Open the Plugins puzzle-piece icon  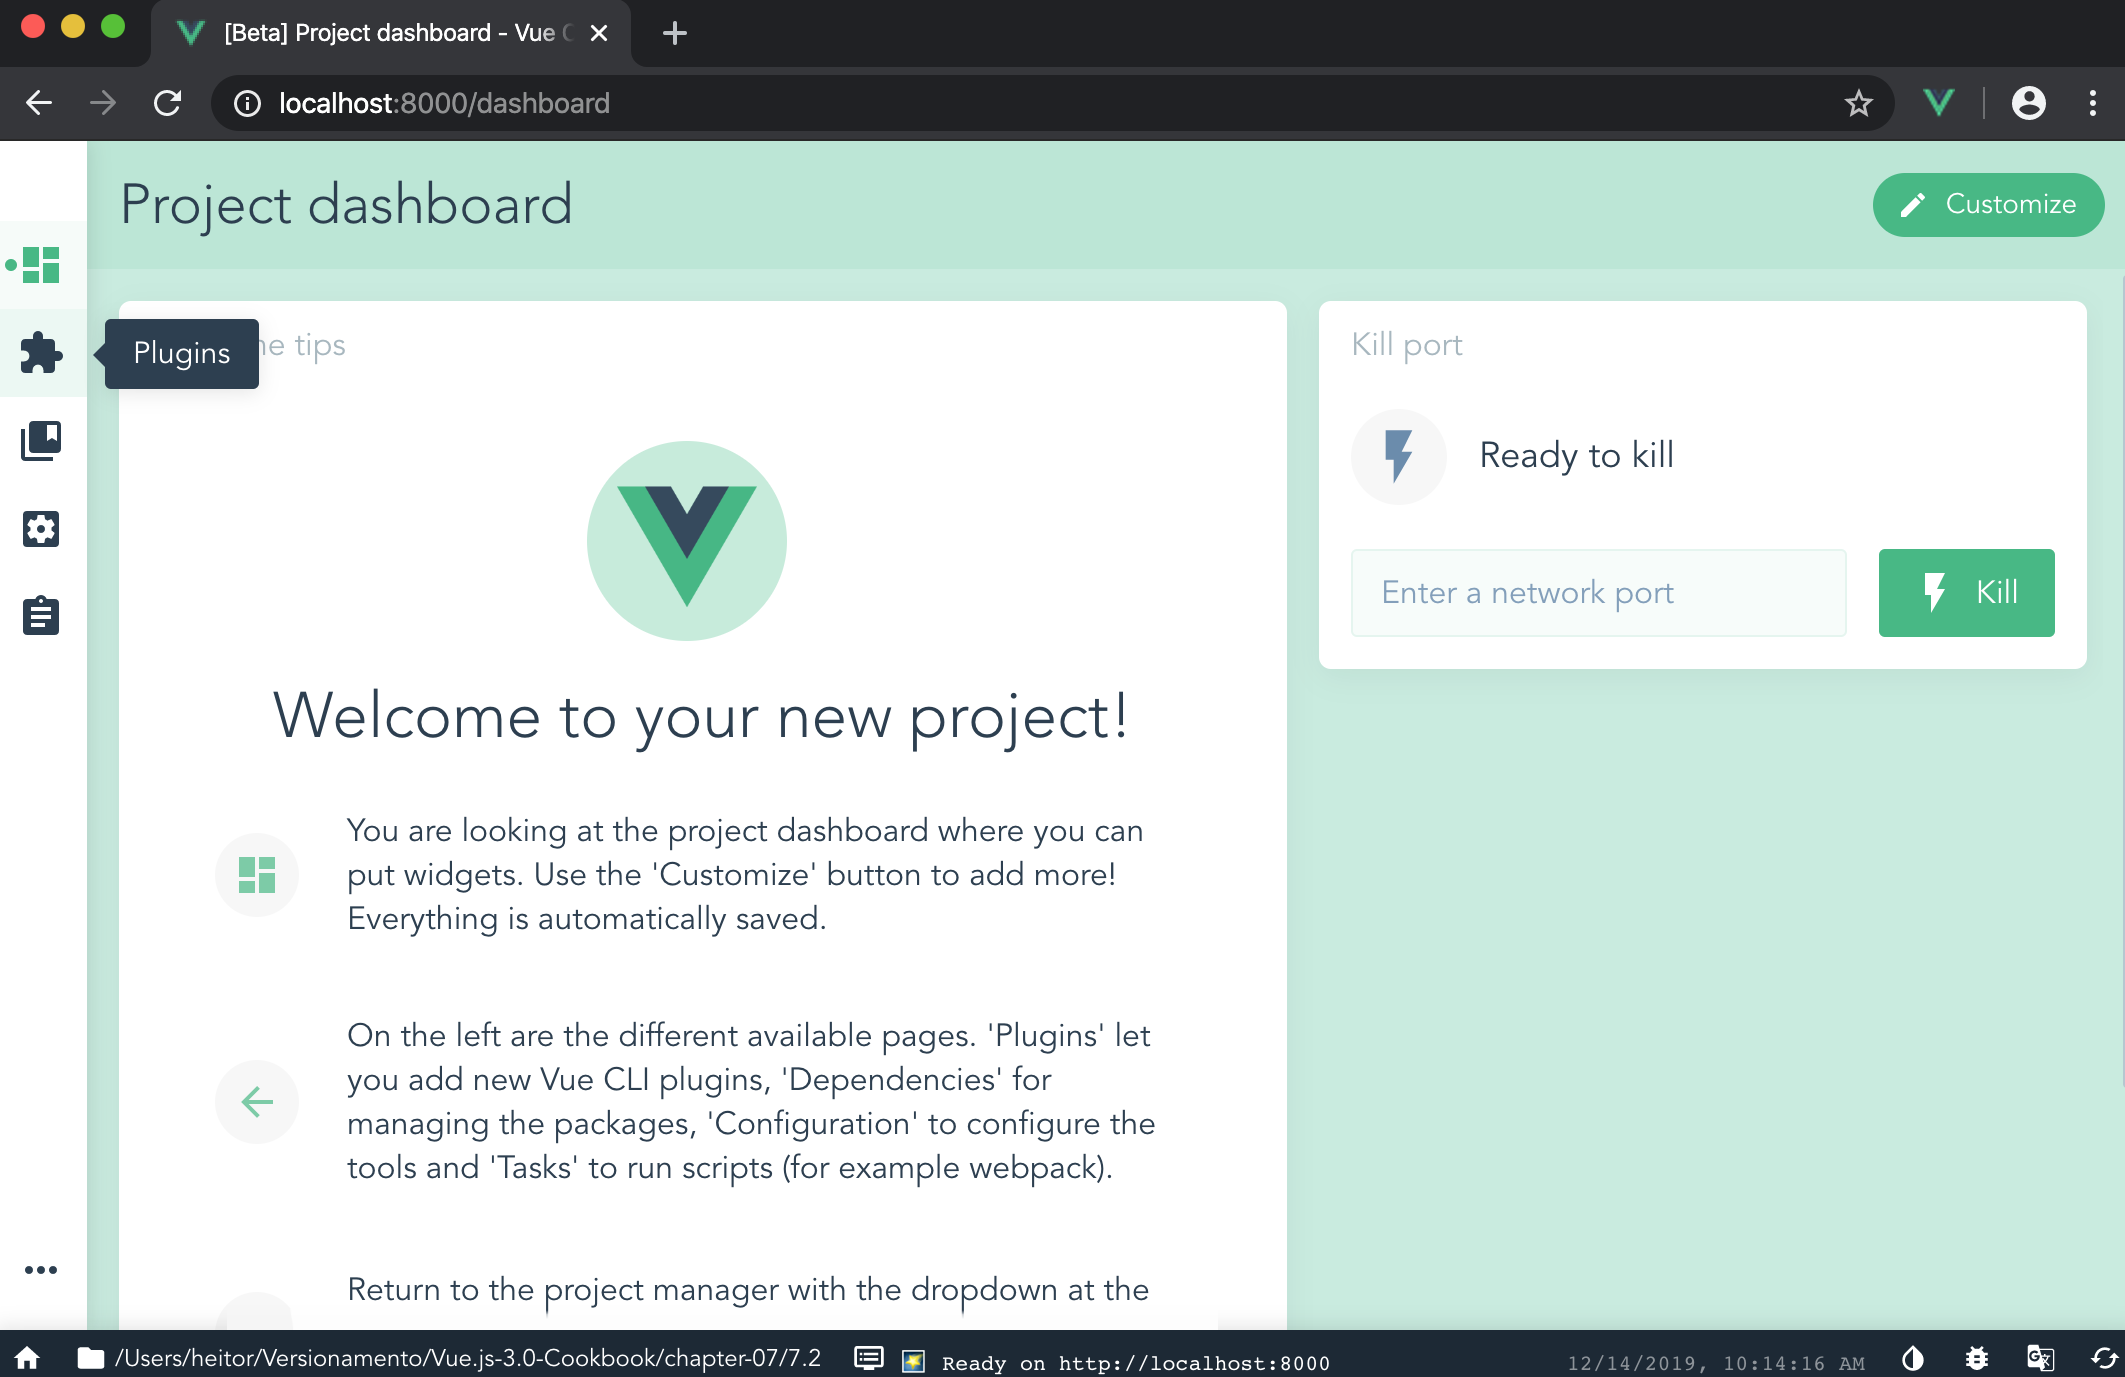pos(41,353)
